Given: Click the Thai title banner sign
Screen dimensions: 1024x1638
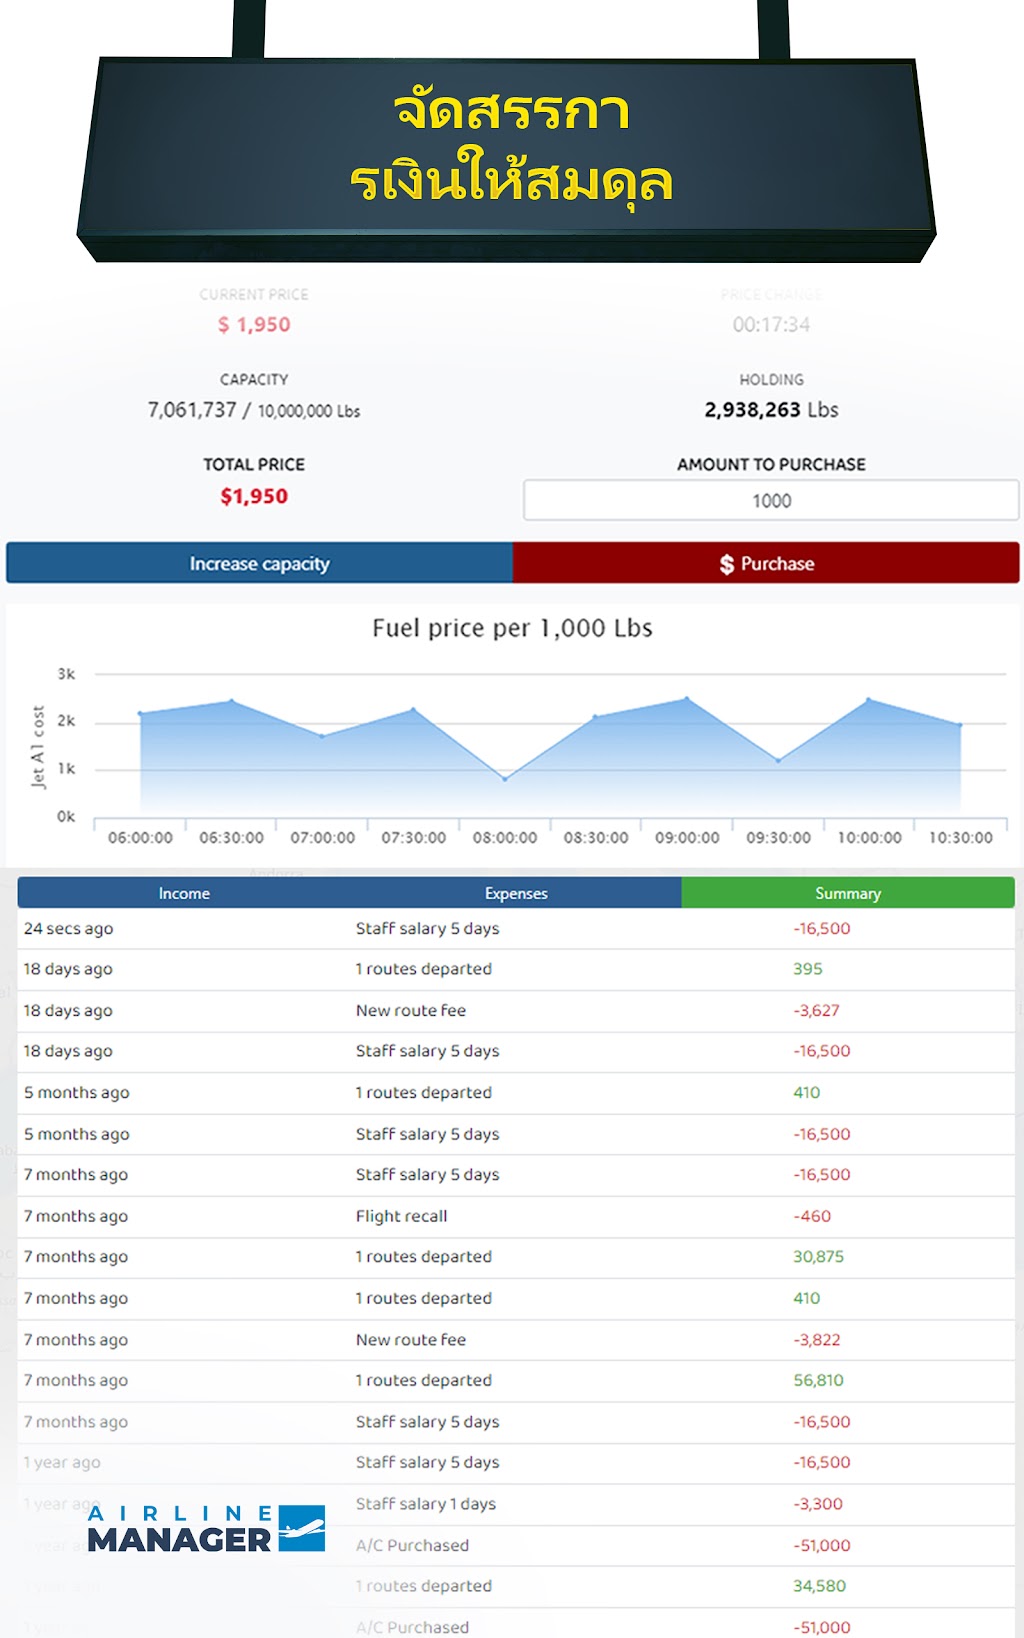Looking at the screenshot, I should 507,160.
